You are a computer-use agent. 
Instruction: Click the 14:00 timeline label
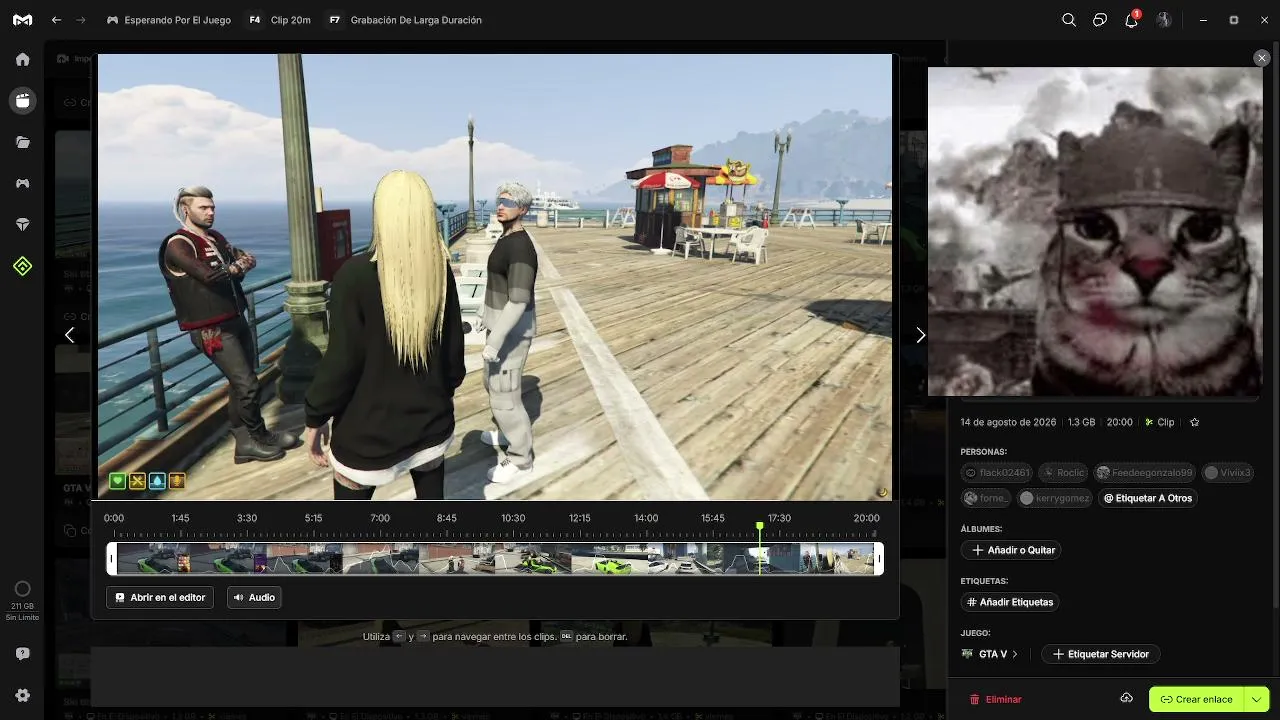point(646,518)
